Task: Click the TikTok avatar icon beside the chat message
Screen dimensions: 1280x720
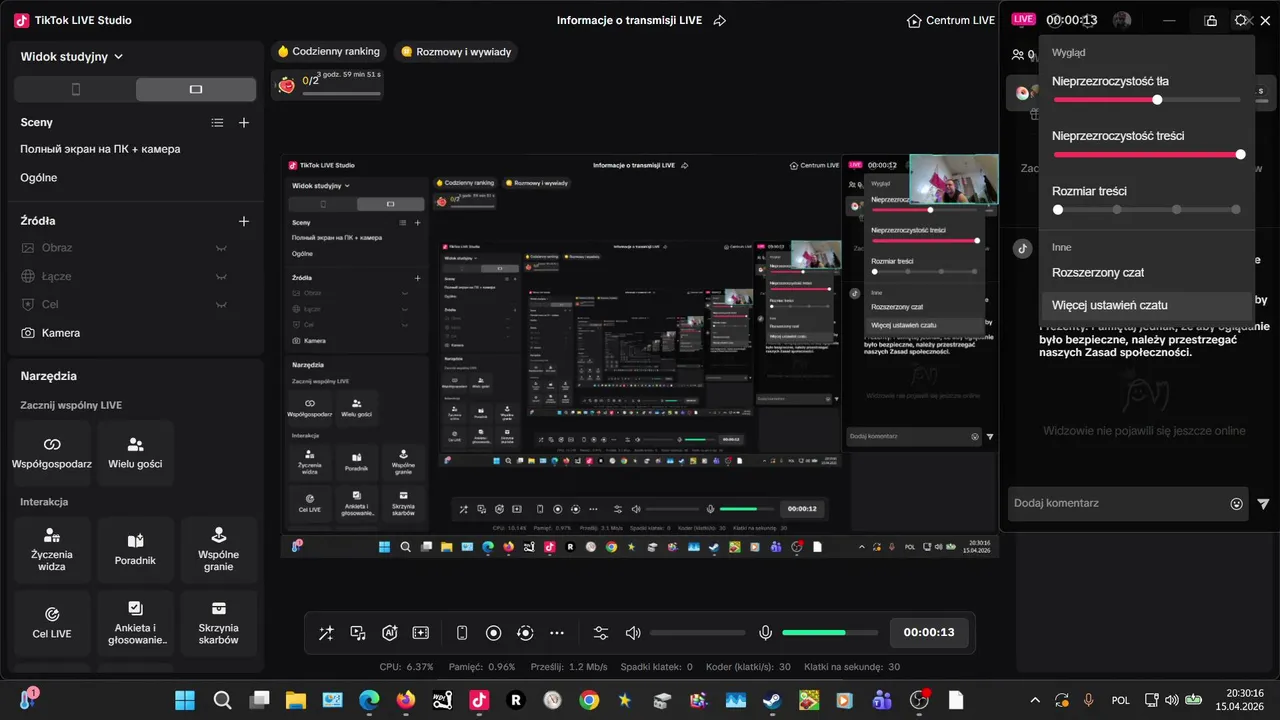Action: point(1022,249)
